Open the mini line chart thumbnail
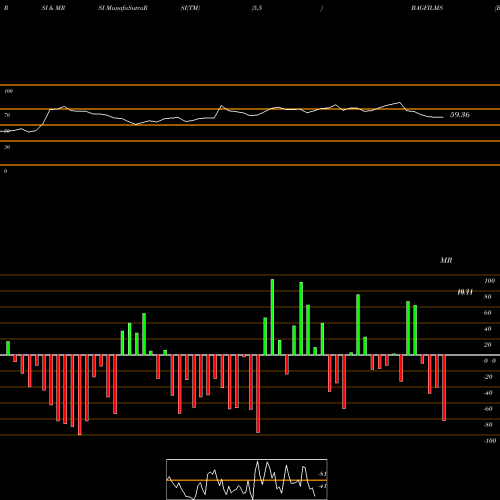 pos(247,479)
